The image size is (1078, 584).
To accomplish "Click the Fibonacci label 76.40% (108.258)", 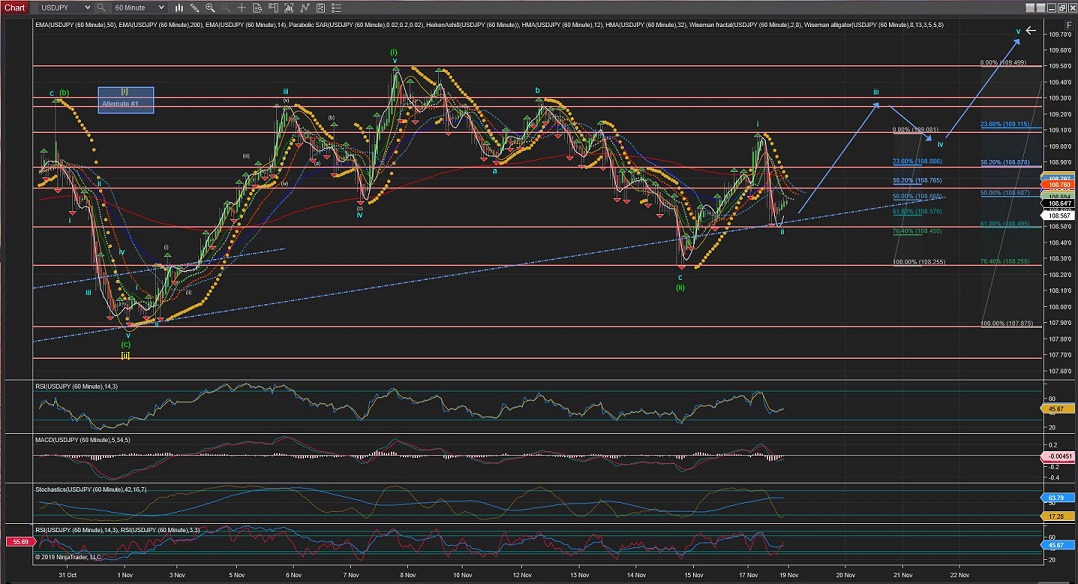I will click(1005, 261).
